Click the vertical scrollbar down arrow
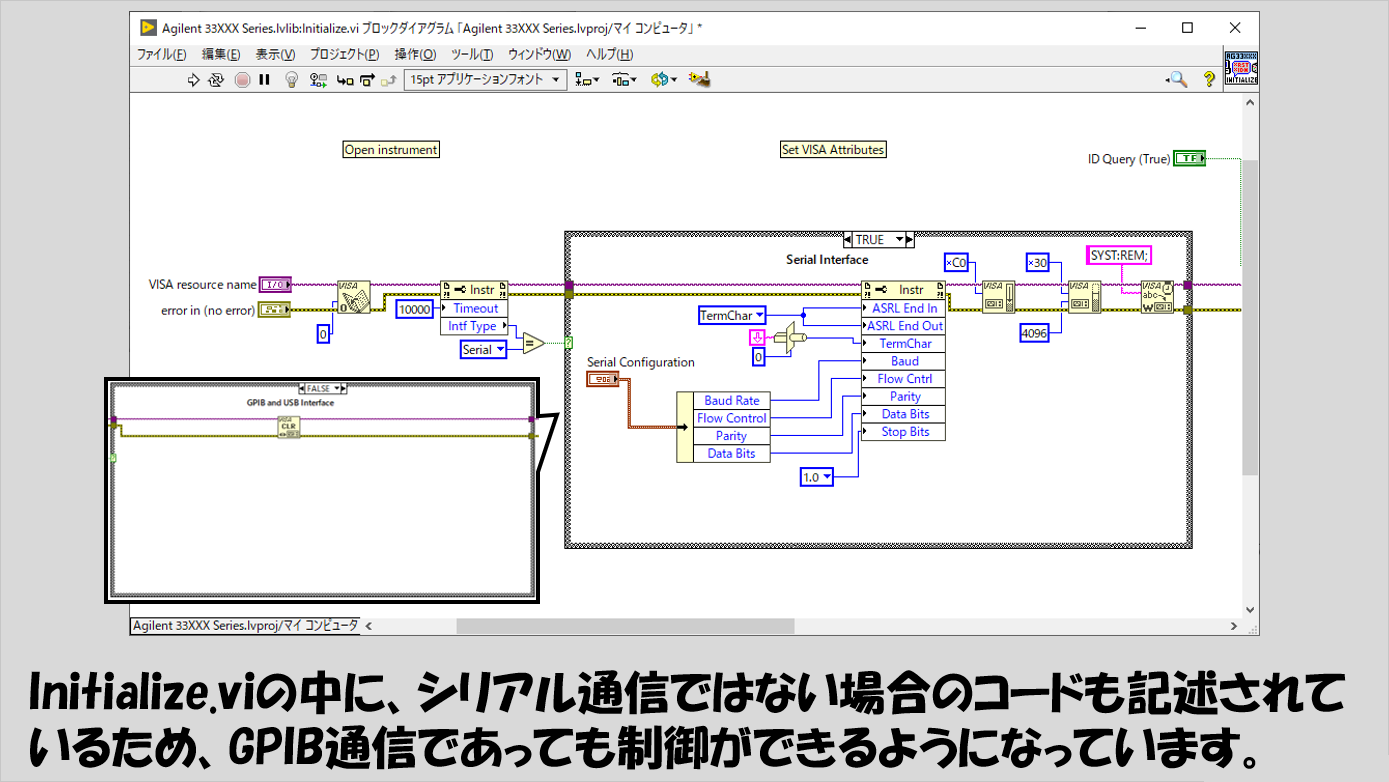Image resolution: width=1389 pixels, height=782 pixels. pyautogui.click(x=1250, y=609)
